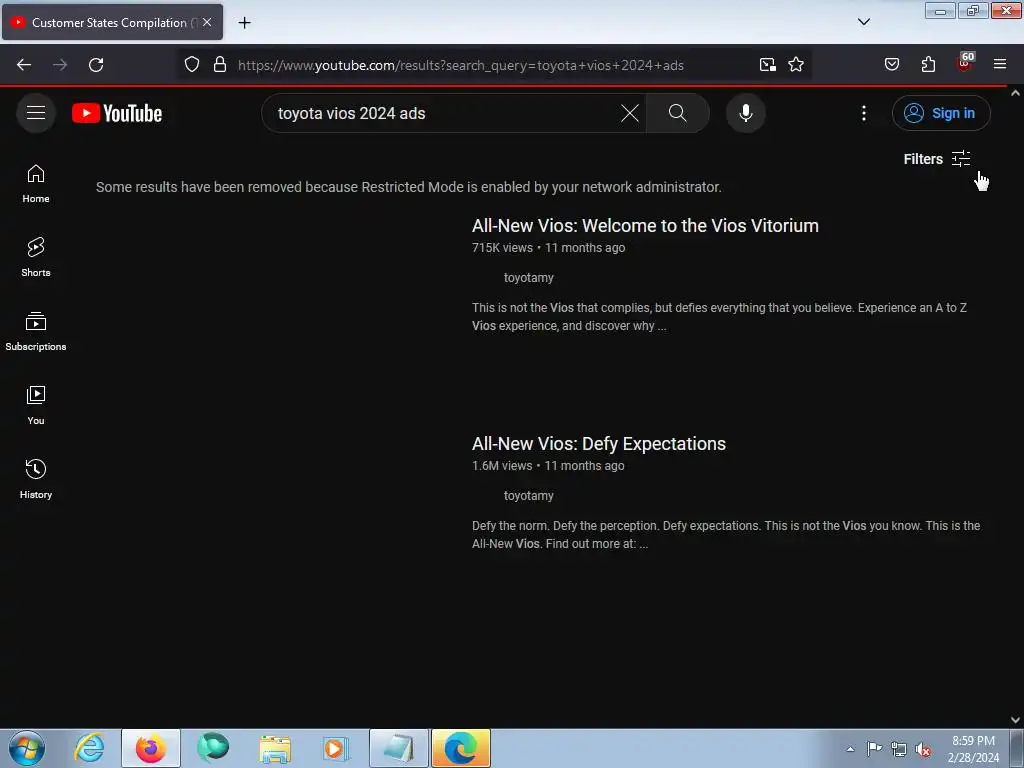
Task: List all tabs dropdown chevron
Action: 863,22
